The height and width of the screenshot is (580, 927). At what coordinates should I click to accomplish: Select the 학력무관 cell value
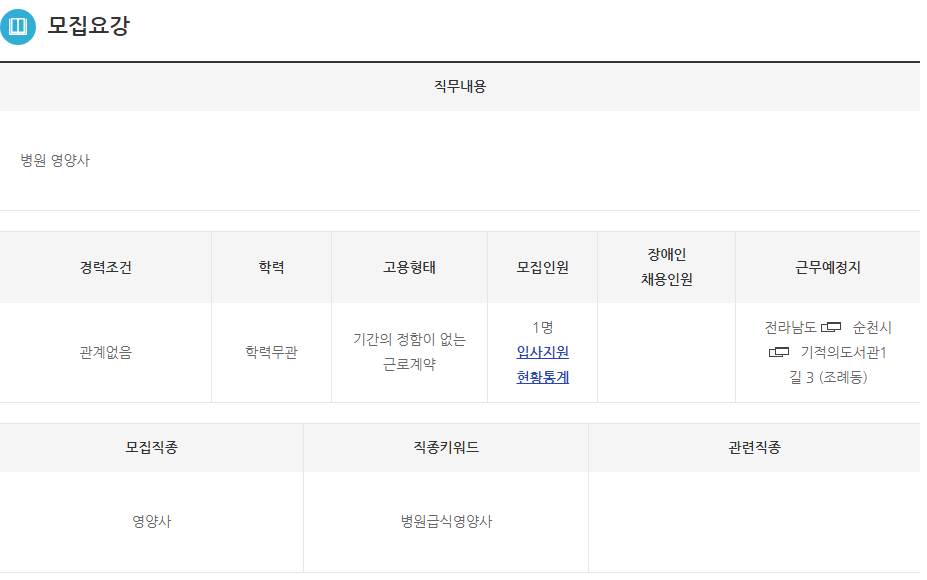[271, 352]
